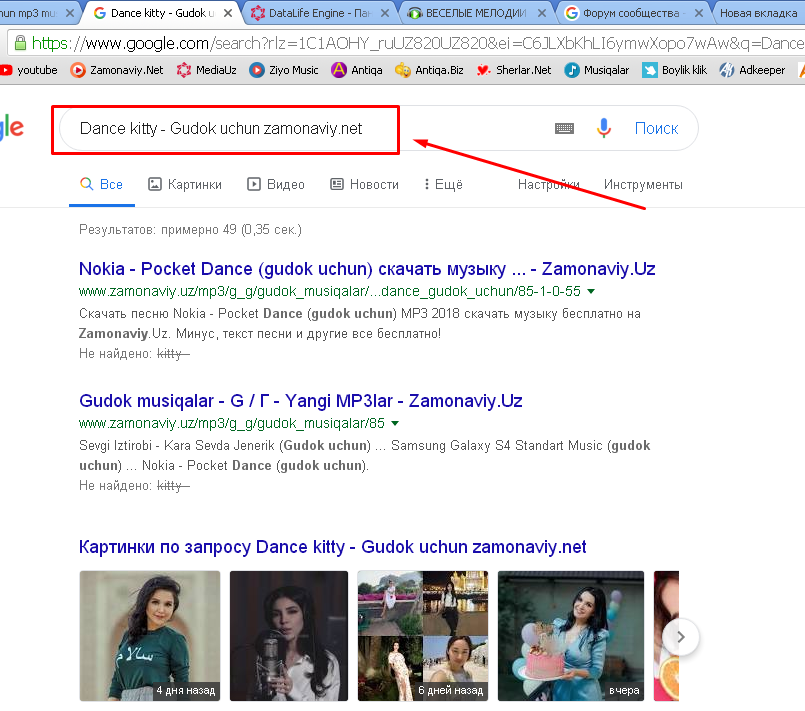The height and width of the screenshot is (711, 805).
Task: Open Gudok musiqalar - G / Г result
Action: click(x=300, y=401)
